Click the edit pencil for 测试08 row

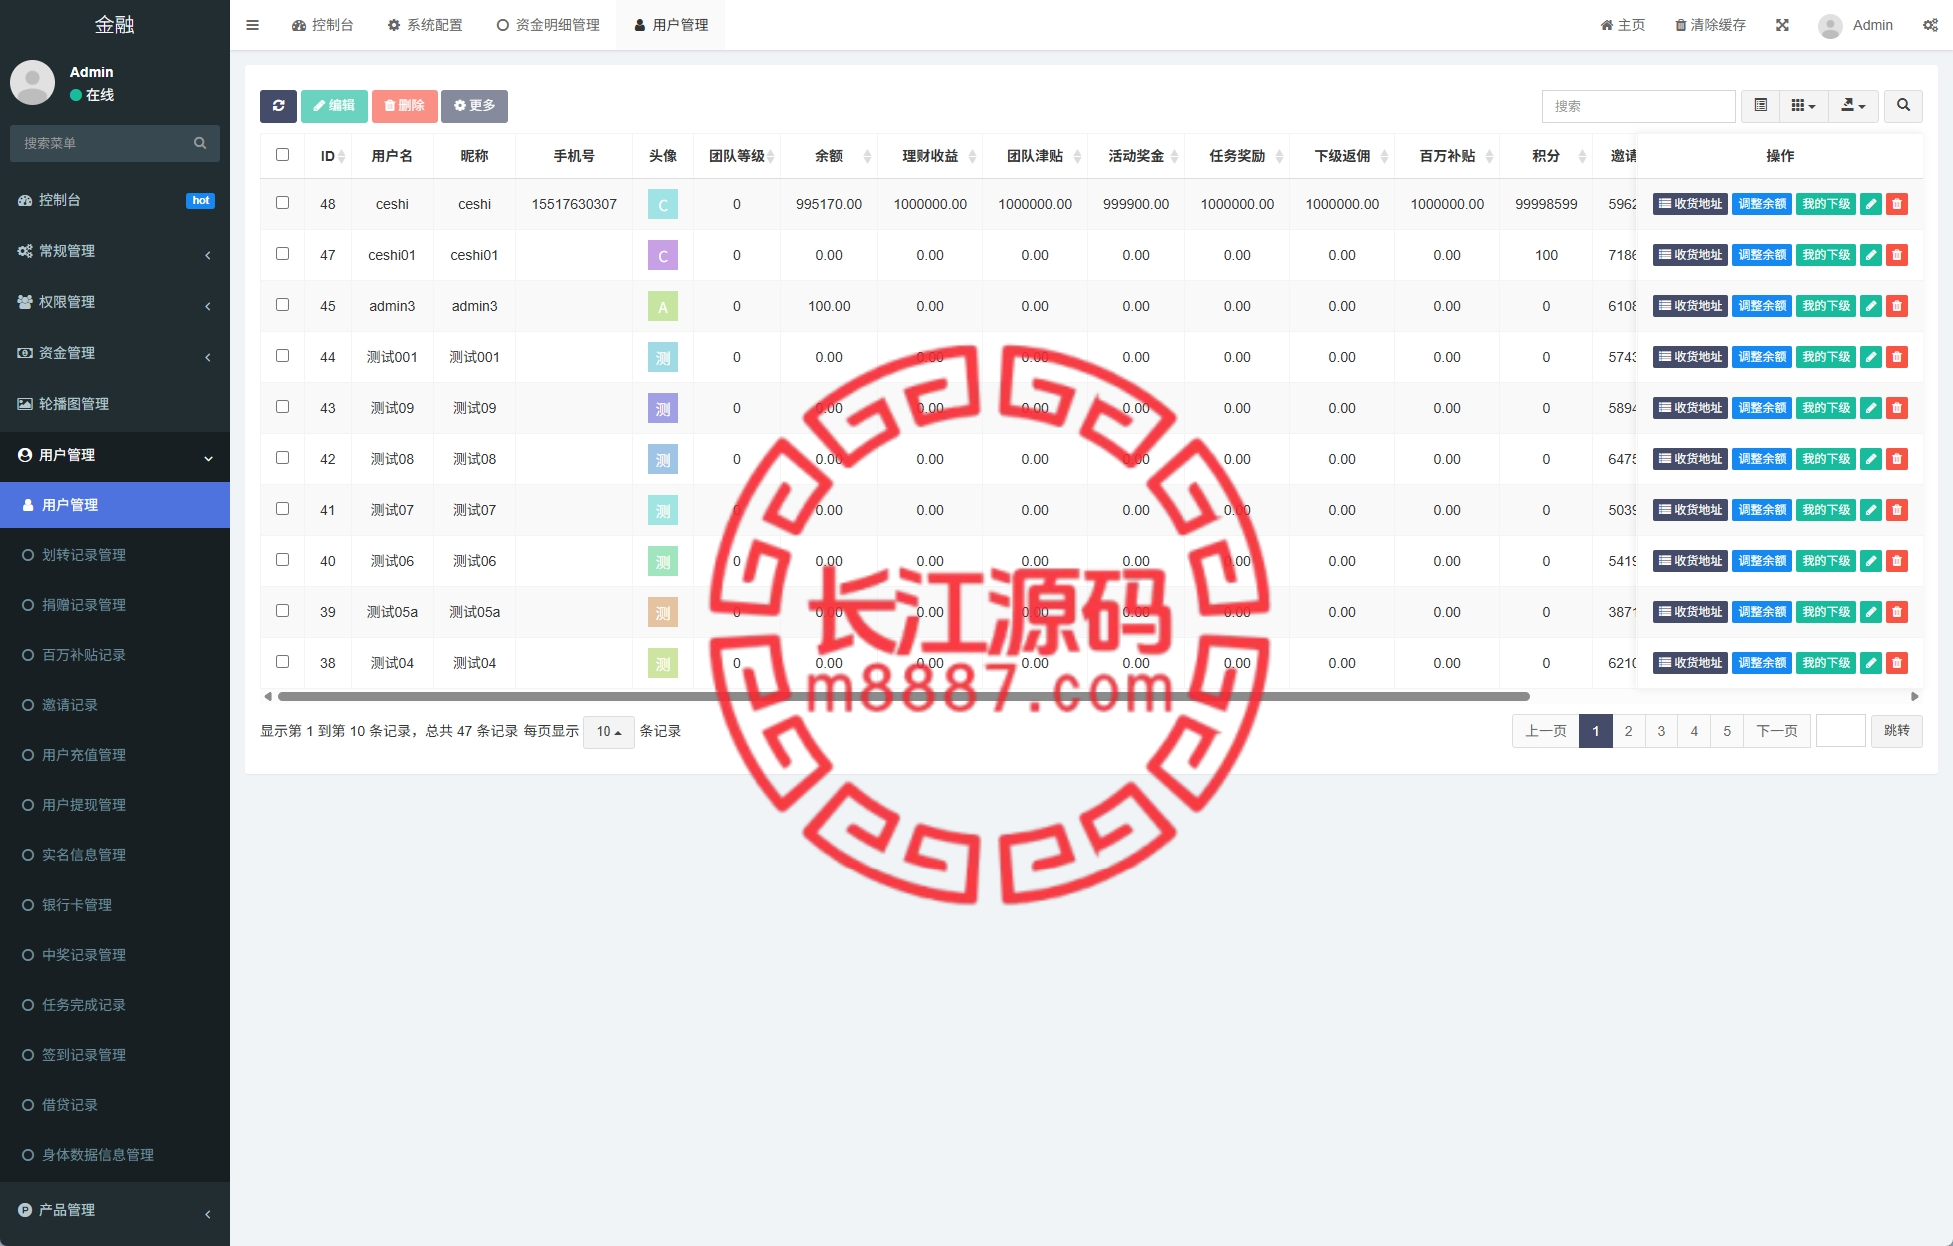coord(1871,459)
